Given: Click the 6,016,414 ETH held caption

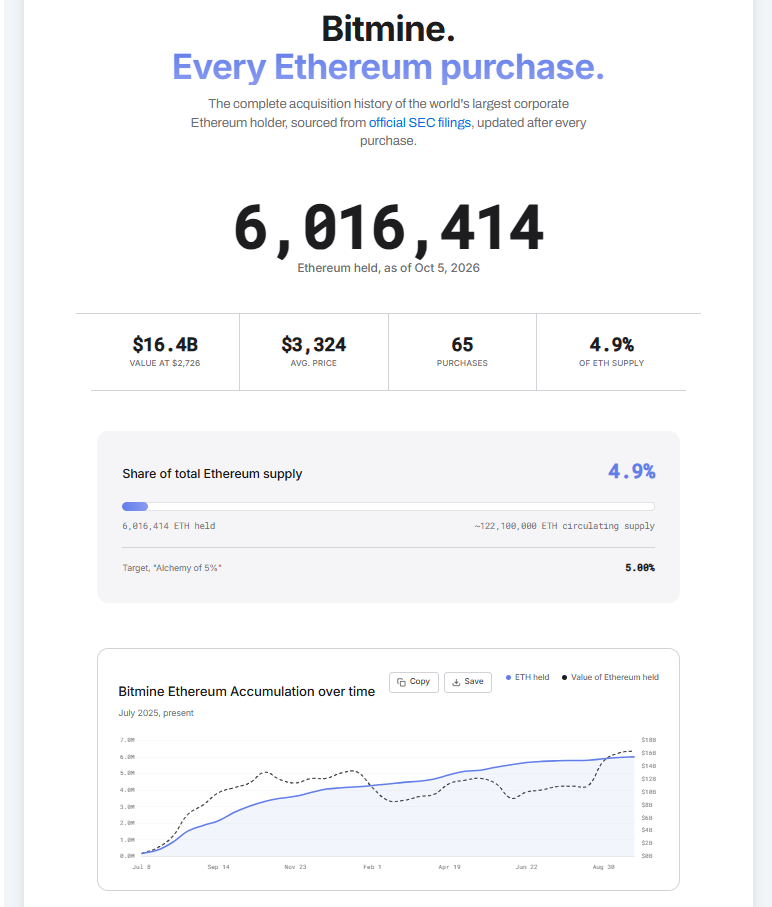Looking at the screenshot, I should tap(168, 526).
